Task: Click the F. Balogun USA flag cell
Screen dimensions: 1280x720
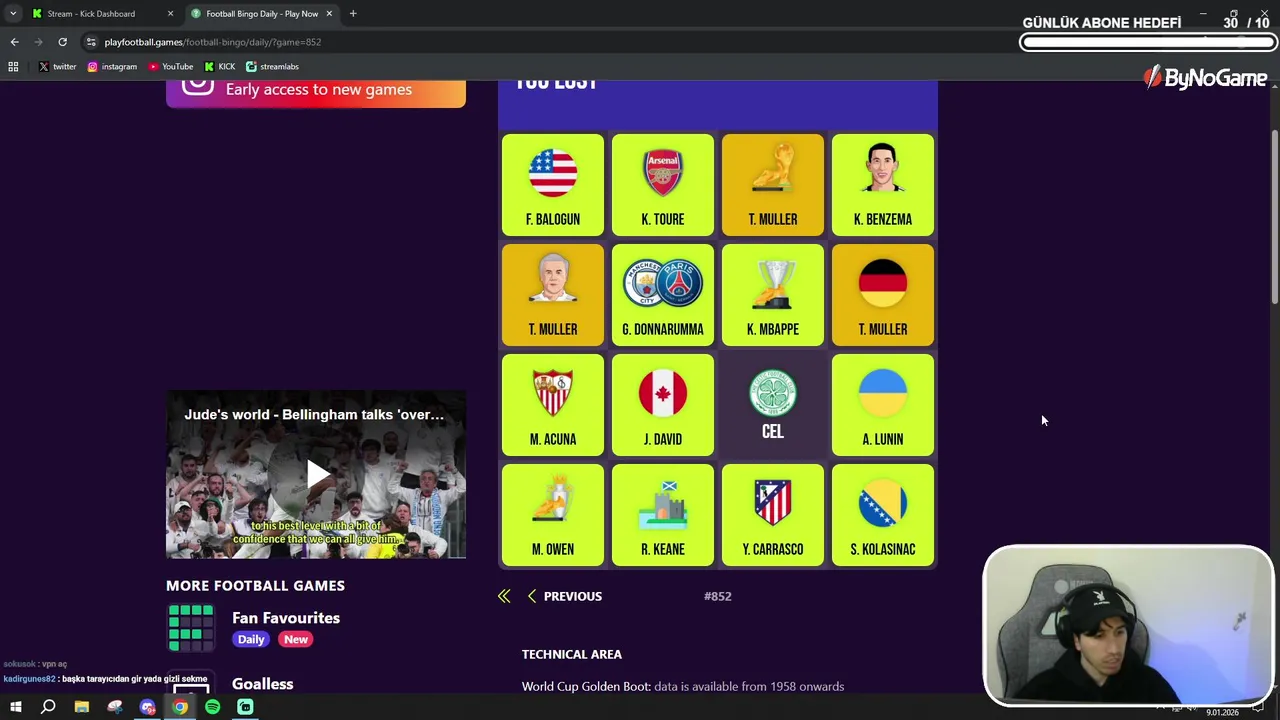Action: (553, 185)
